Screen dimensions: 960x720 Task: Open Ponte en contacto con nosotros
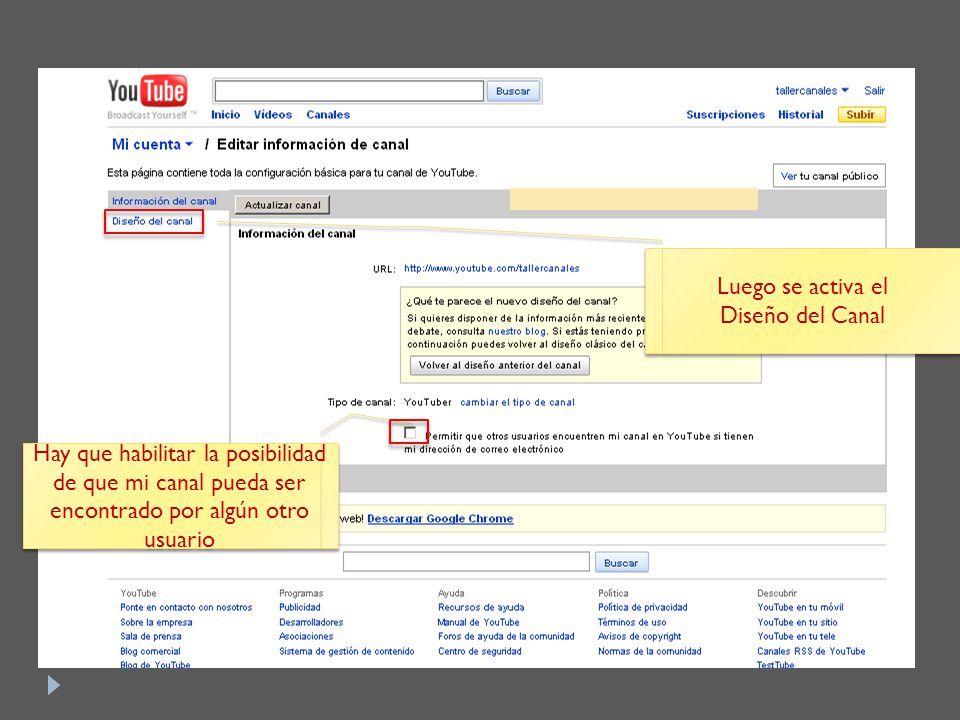186,607
